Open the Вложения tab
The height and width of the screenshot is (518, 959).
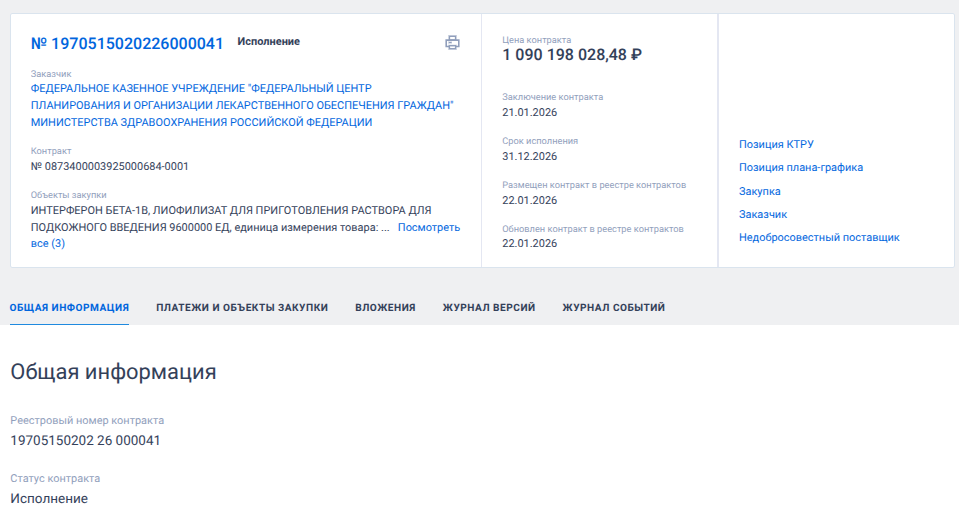coord(385,307)
